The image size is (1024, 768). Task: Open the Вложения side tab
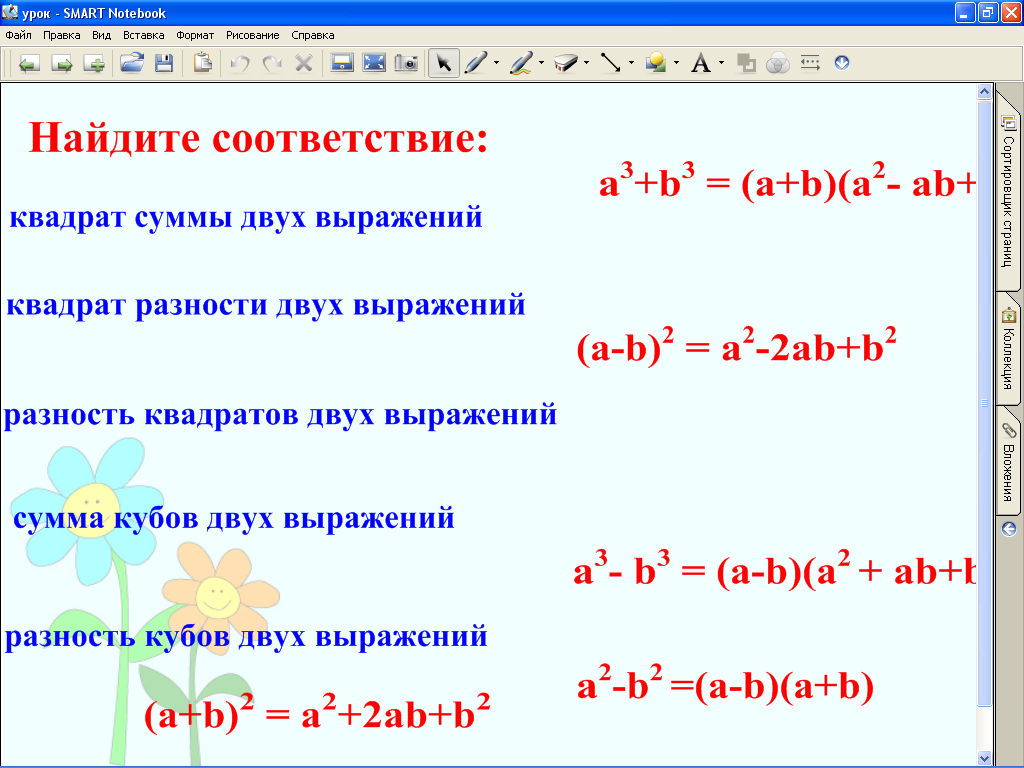point(1008,462)
